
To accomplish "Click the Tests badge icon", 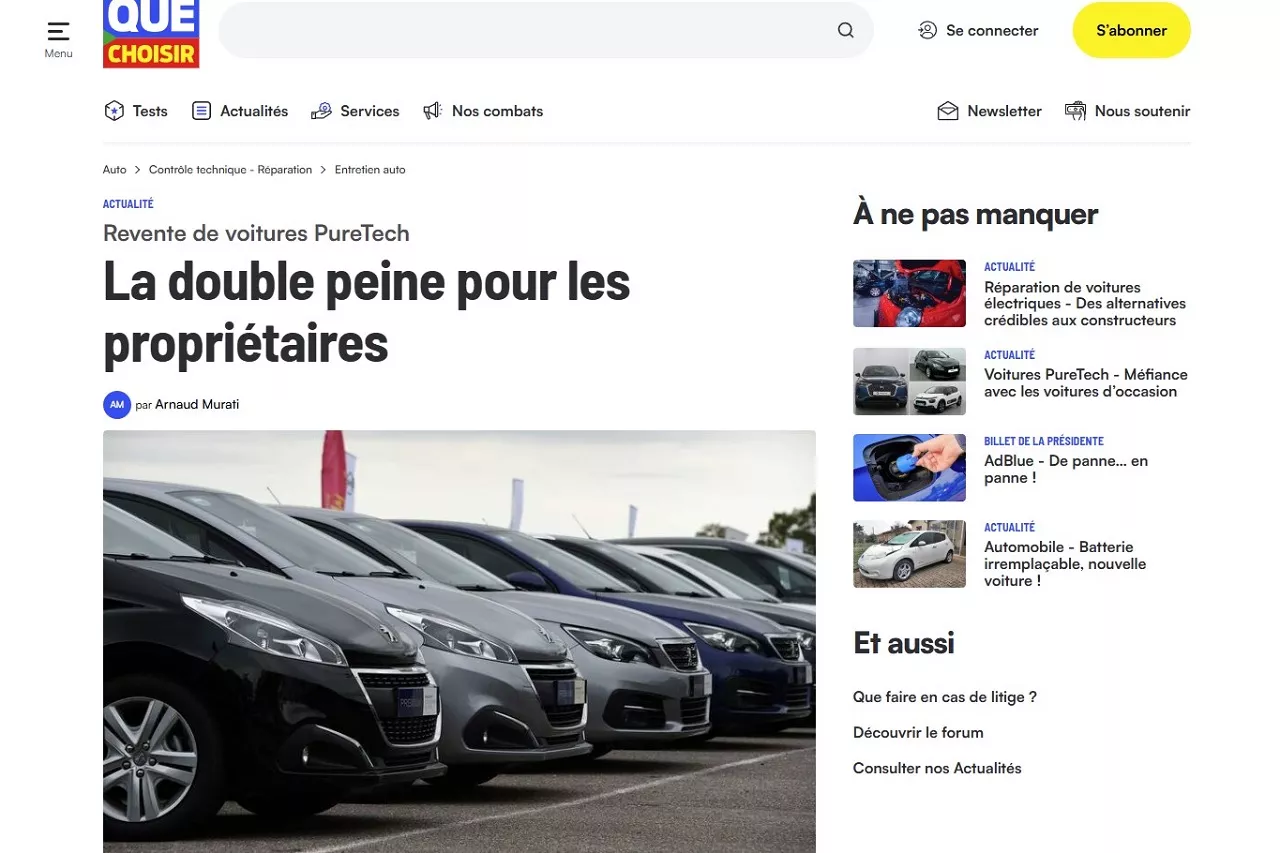I will (x=114, y=111).
